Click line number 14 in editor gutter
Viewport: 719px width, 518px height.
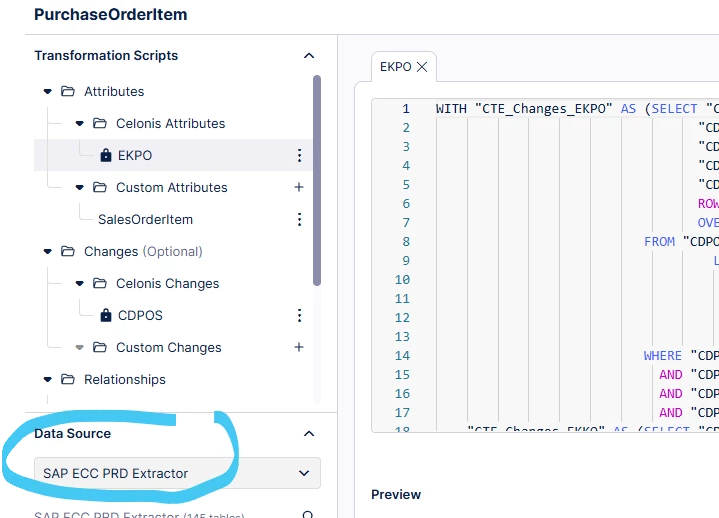tap(403, 356)
